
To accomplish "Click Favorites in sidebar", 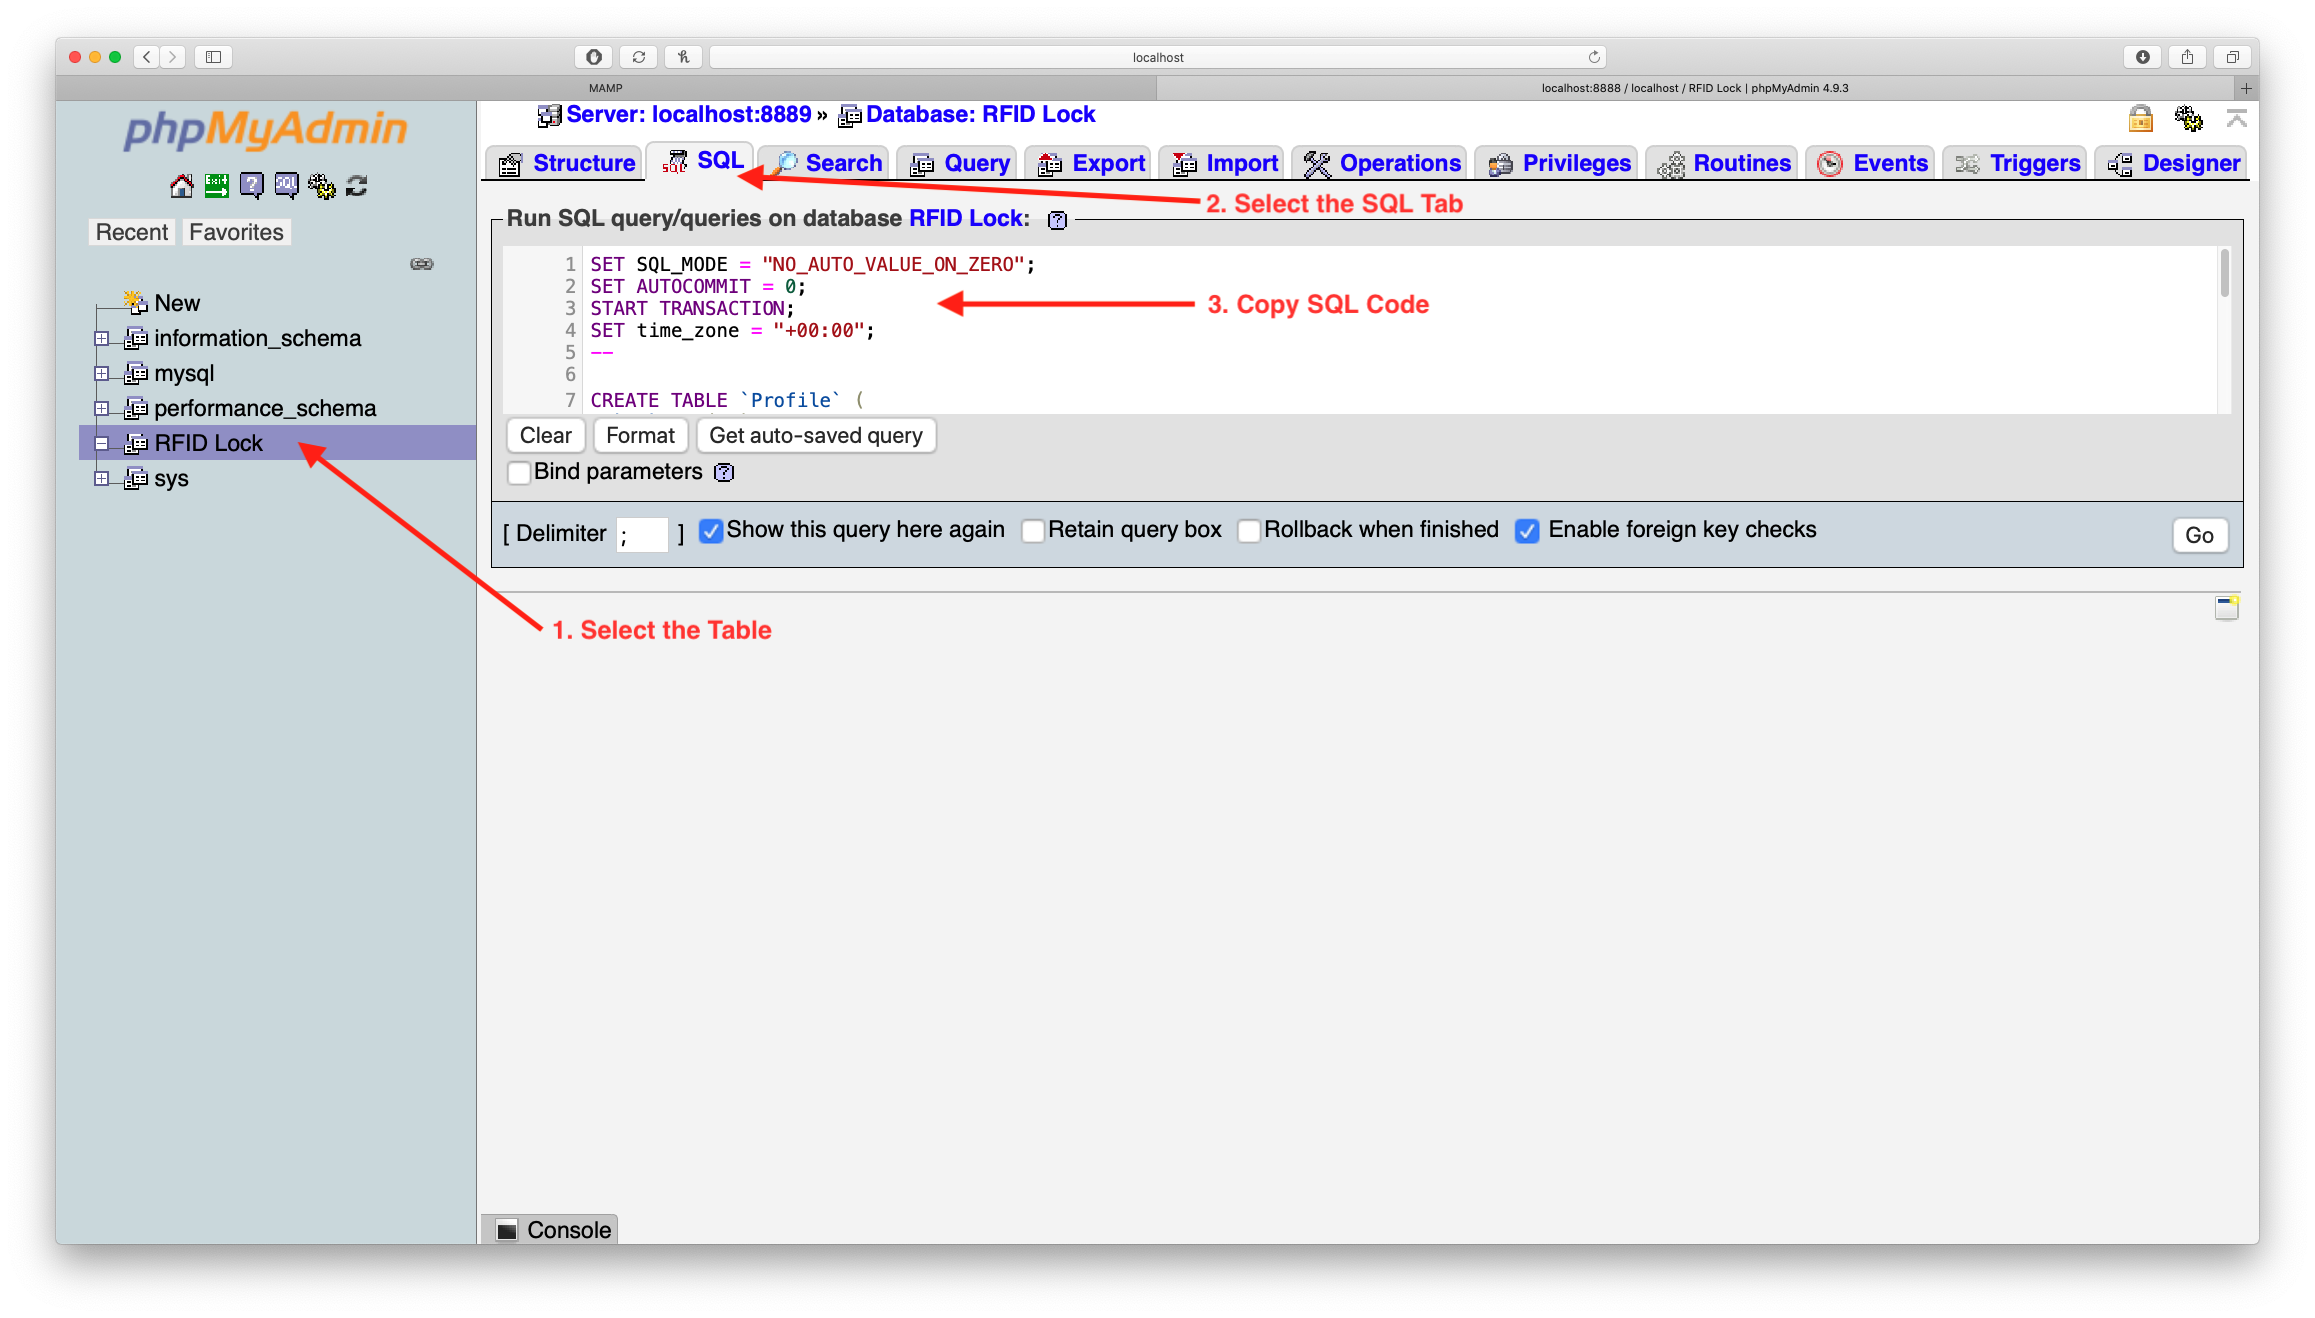I will [236, 233].
